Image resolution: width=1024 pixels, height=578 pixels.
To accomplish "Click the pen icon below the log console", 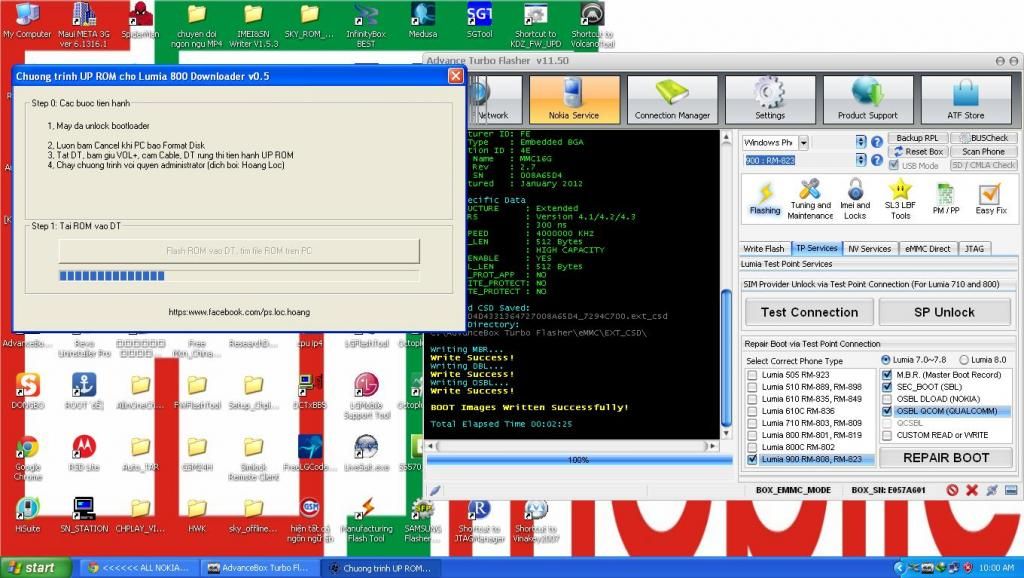I will pyautogui.click(x=435, y=490).
